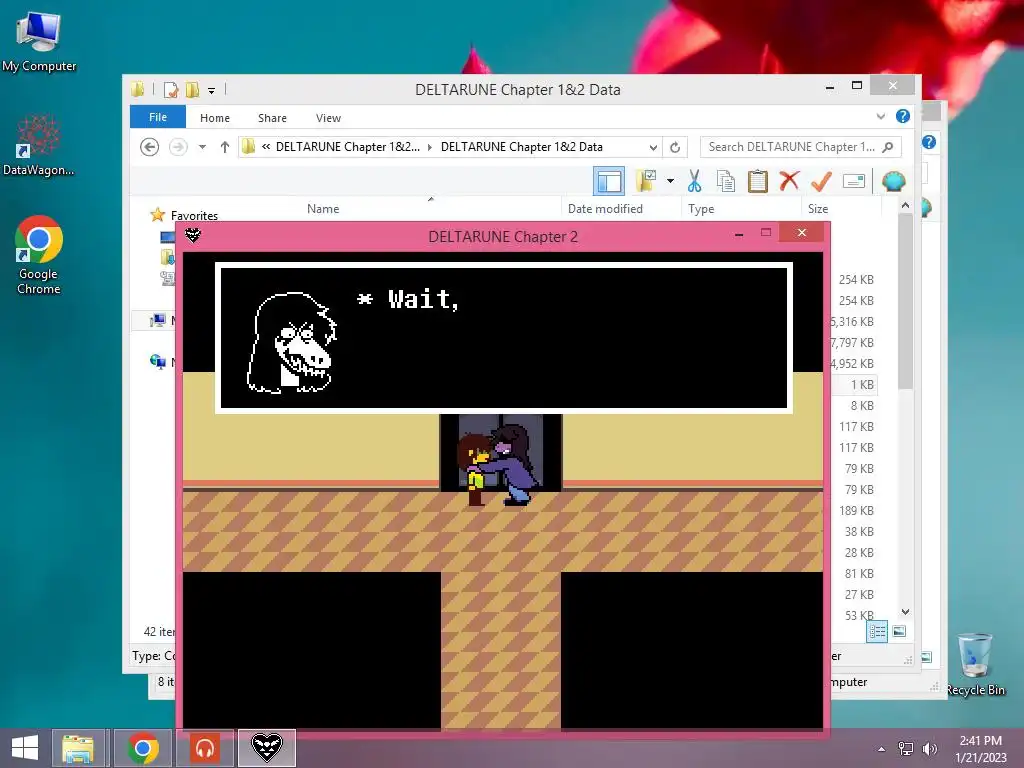Viewport: 1024px width, 768px height.
Task: Click the clipboard Paste icon in toolbar
Action: point(758,181)
